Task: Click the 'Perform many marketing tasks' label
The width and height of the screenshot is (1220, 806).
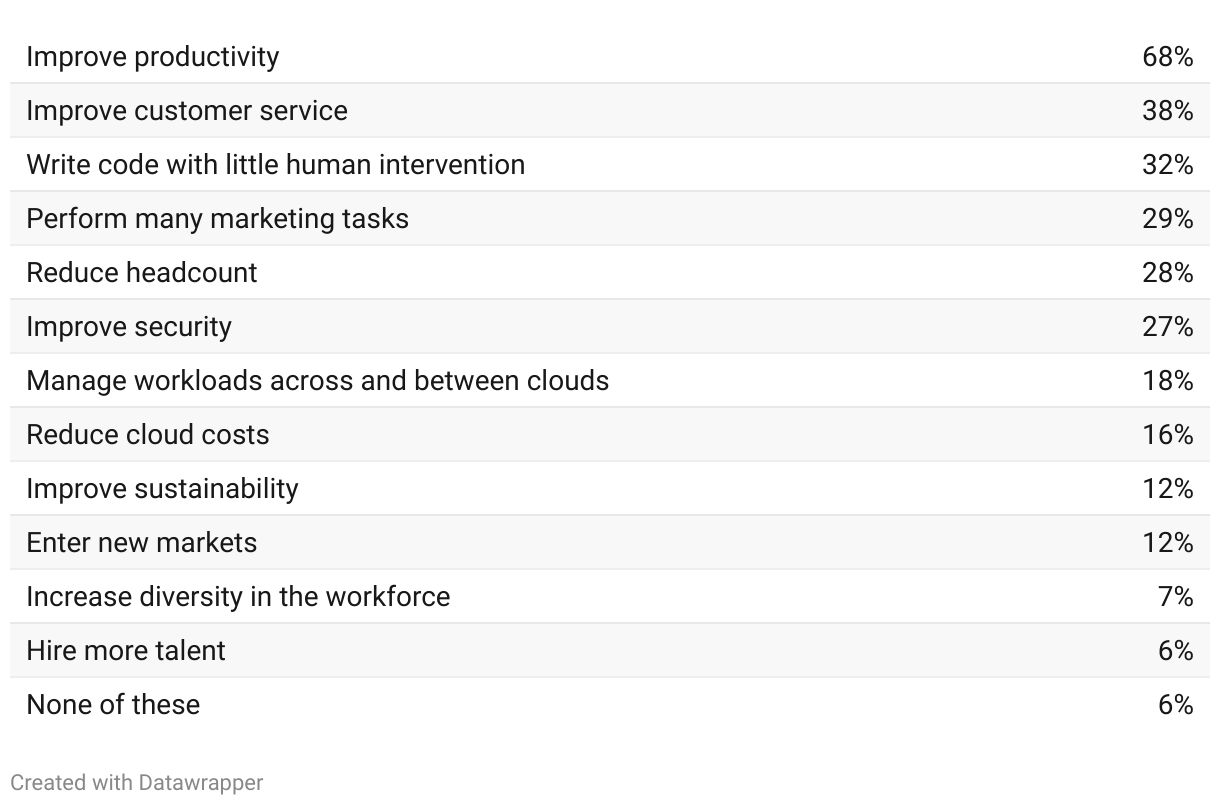Action: tap(217, 219)
